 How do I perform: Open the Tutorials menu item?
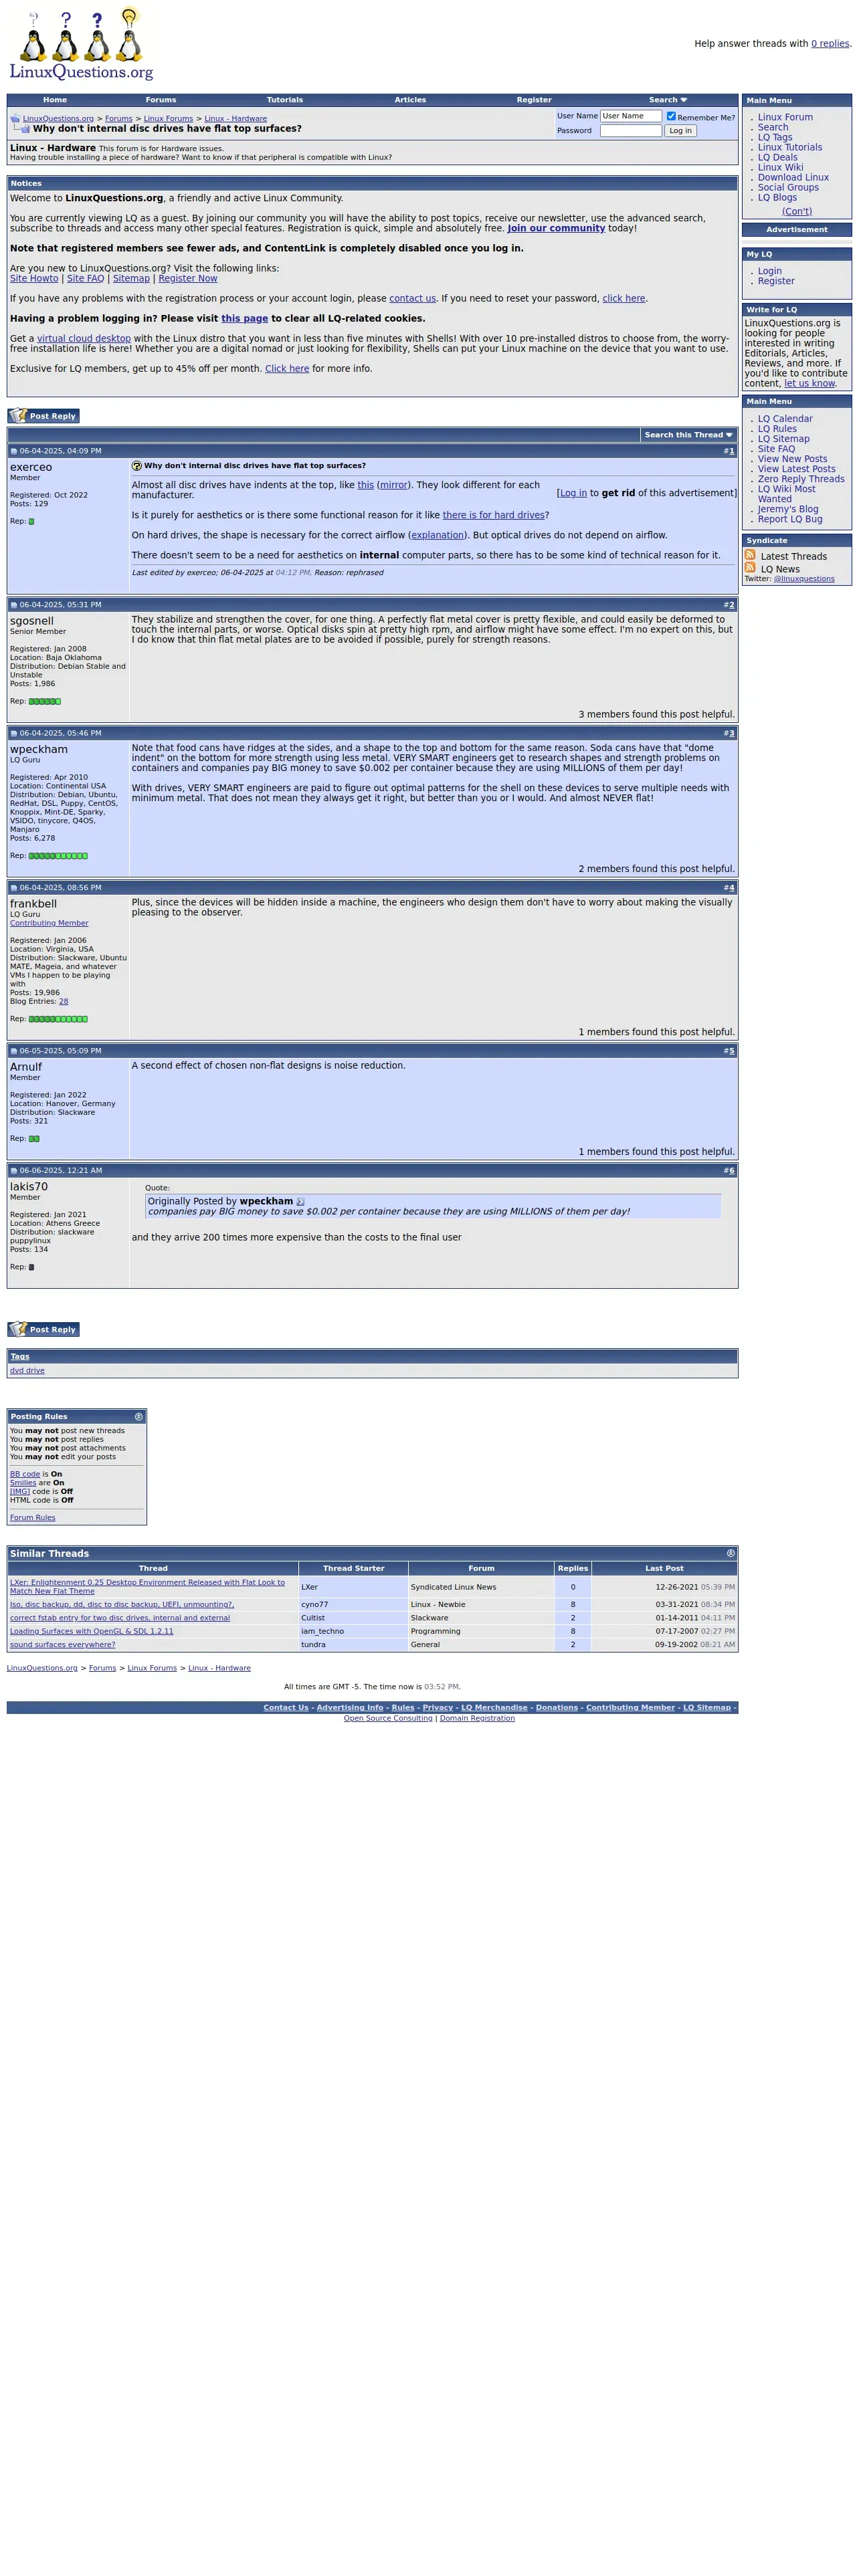(x=285, y=100)
